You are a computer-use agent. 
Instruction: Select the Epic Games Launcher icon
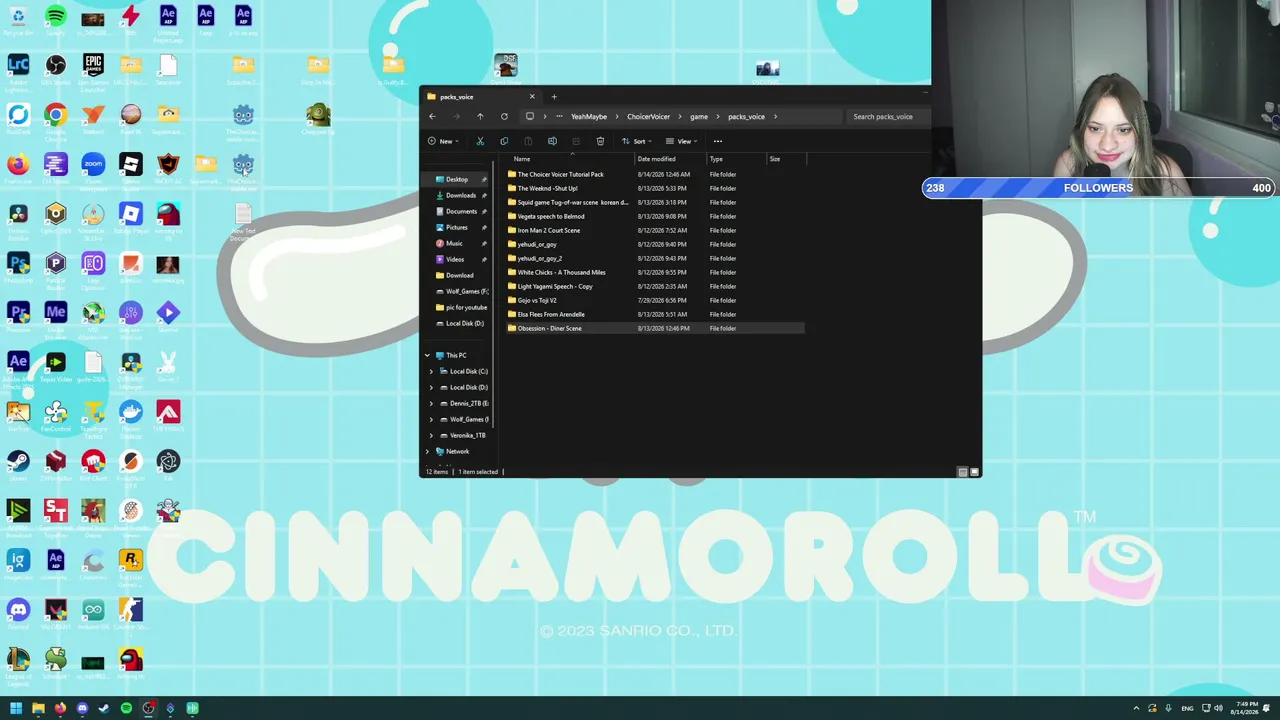coord(93,66)
